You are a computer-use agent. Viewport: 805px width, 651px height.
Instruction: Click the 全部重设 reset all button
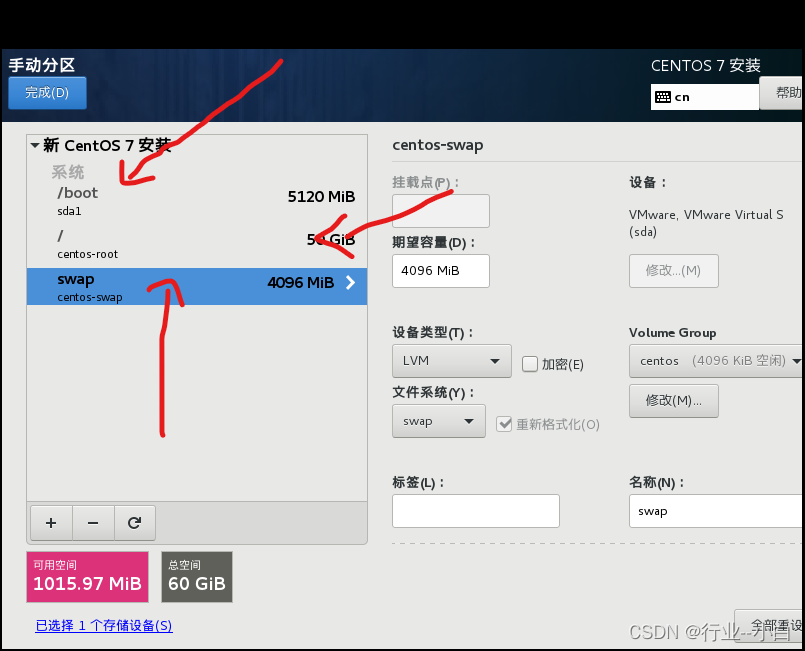click(x=769, y=625)
